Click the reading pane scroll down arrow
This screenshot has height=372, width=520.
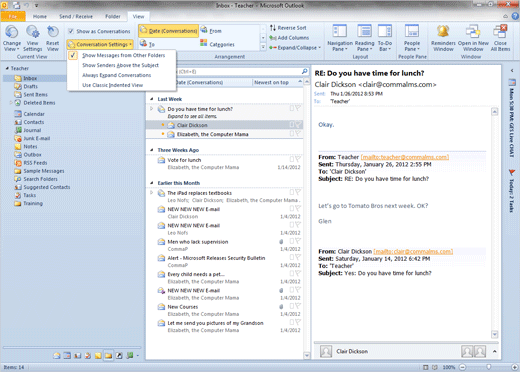(x=495, y=334)
